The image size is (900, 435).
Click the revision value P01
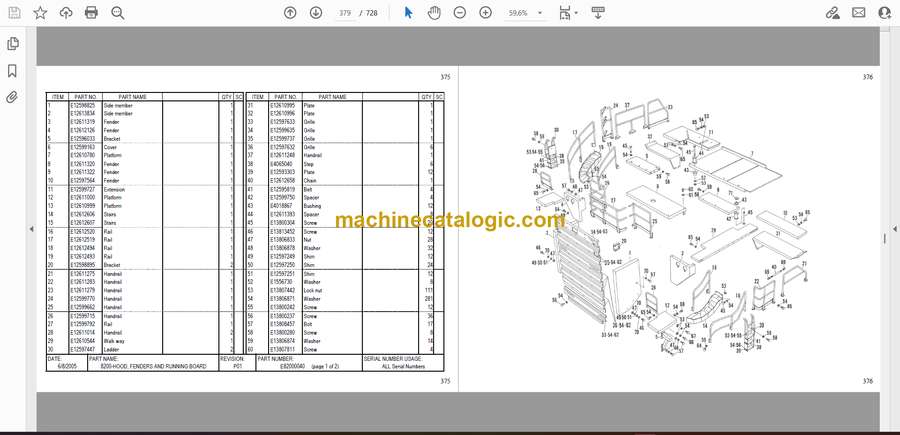point(238,366)
